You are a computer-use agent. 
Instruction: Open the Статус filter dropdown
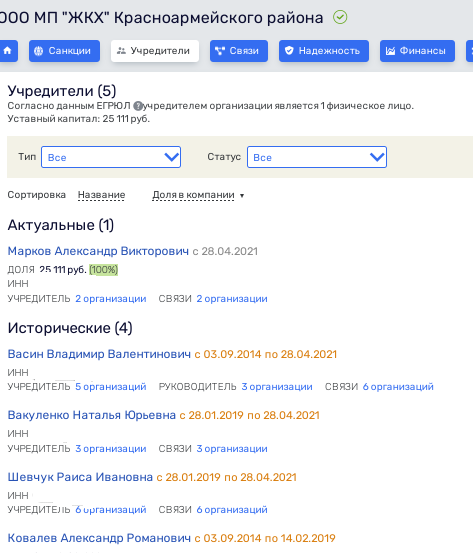317,157
